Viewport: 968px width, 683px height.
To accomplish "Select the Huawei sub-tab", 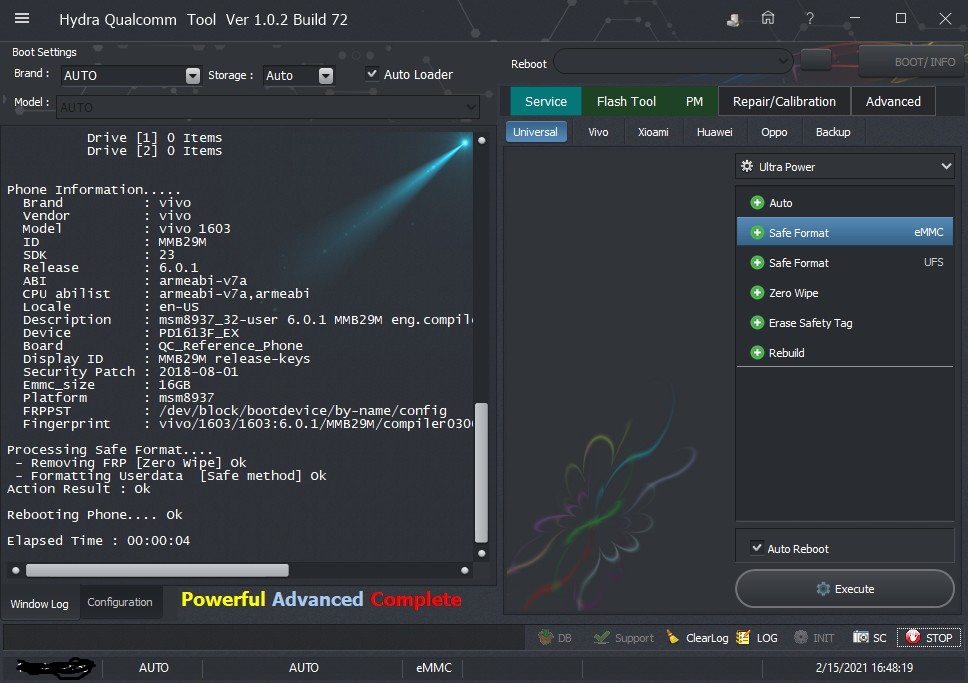I will (x=714, y=132).
